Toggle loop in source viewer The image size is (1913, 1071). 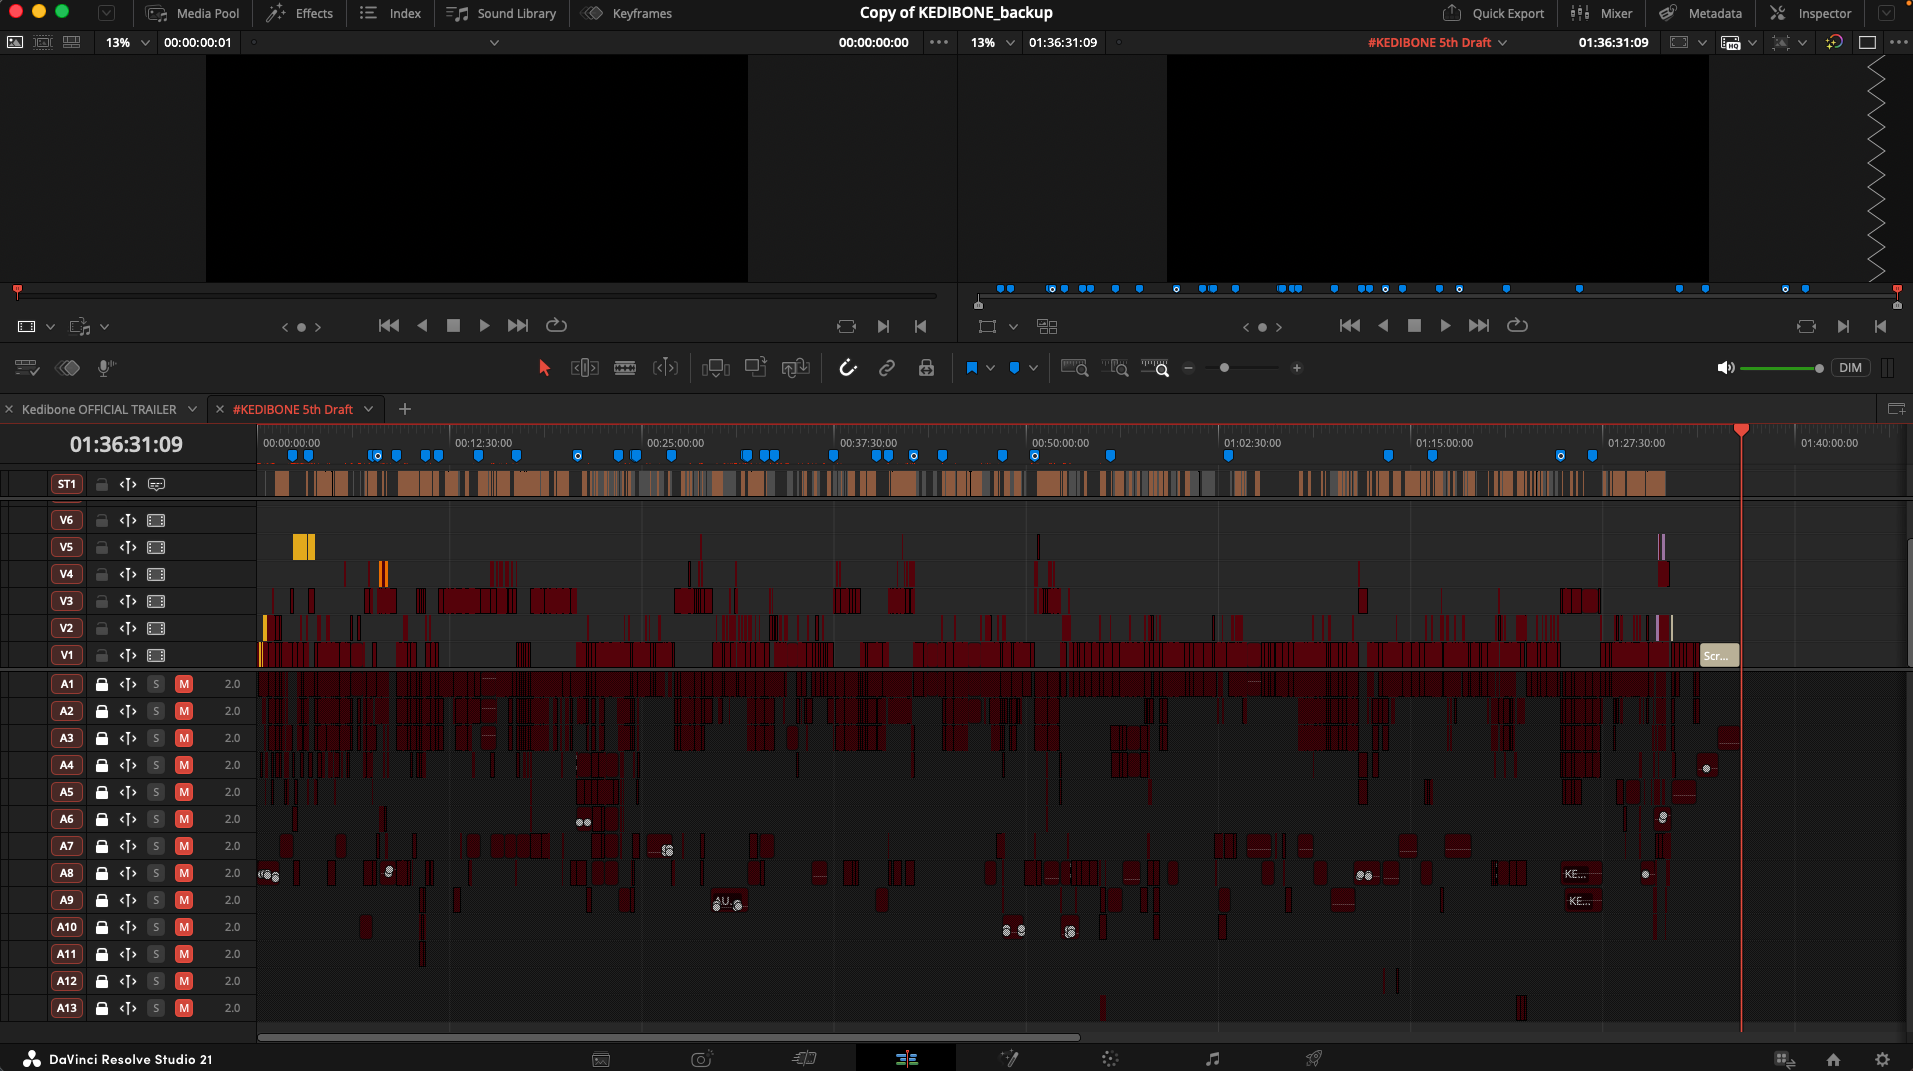(x=556, y=325)
